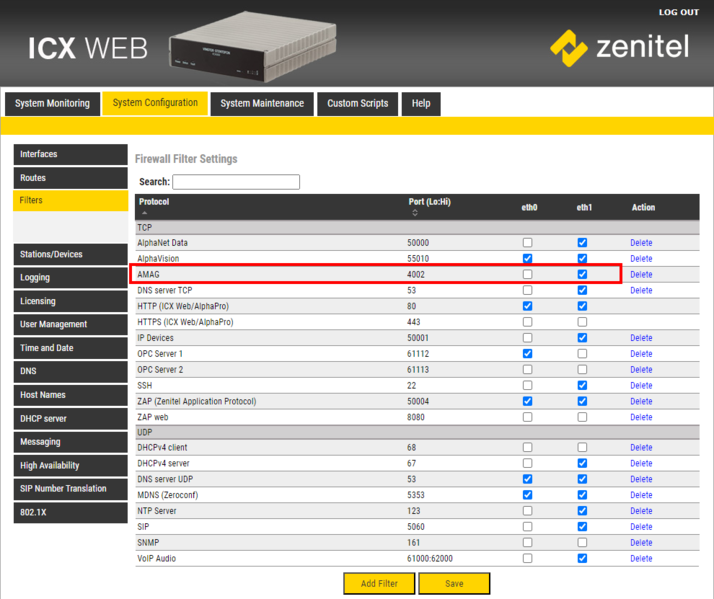
Task: Open 802.1X settings
Action: 71,512
